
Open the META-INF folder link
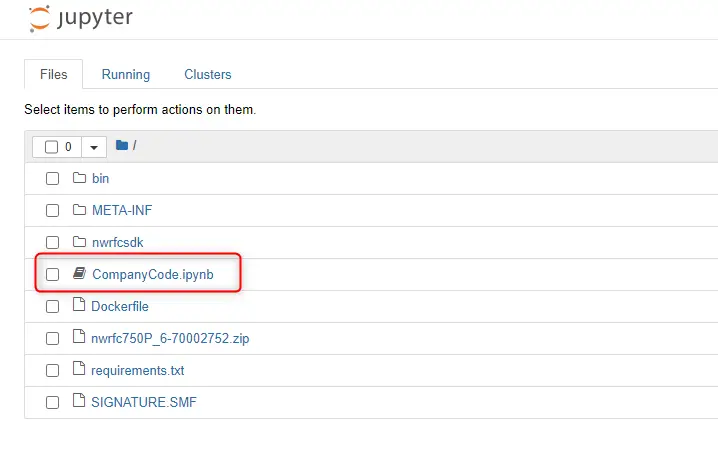click(122, 210)
